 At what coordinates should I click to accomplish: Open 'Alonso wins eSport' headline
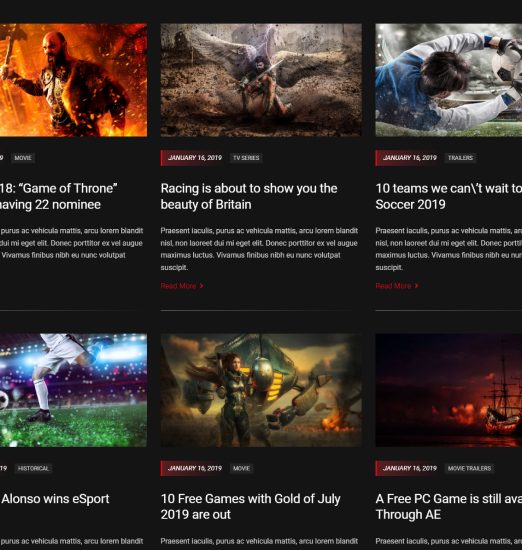click(x=55, y=499)
